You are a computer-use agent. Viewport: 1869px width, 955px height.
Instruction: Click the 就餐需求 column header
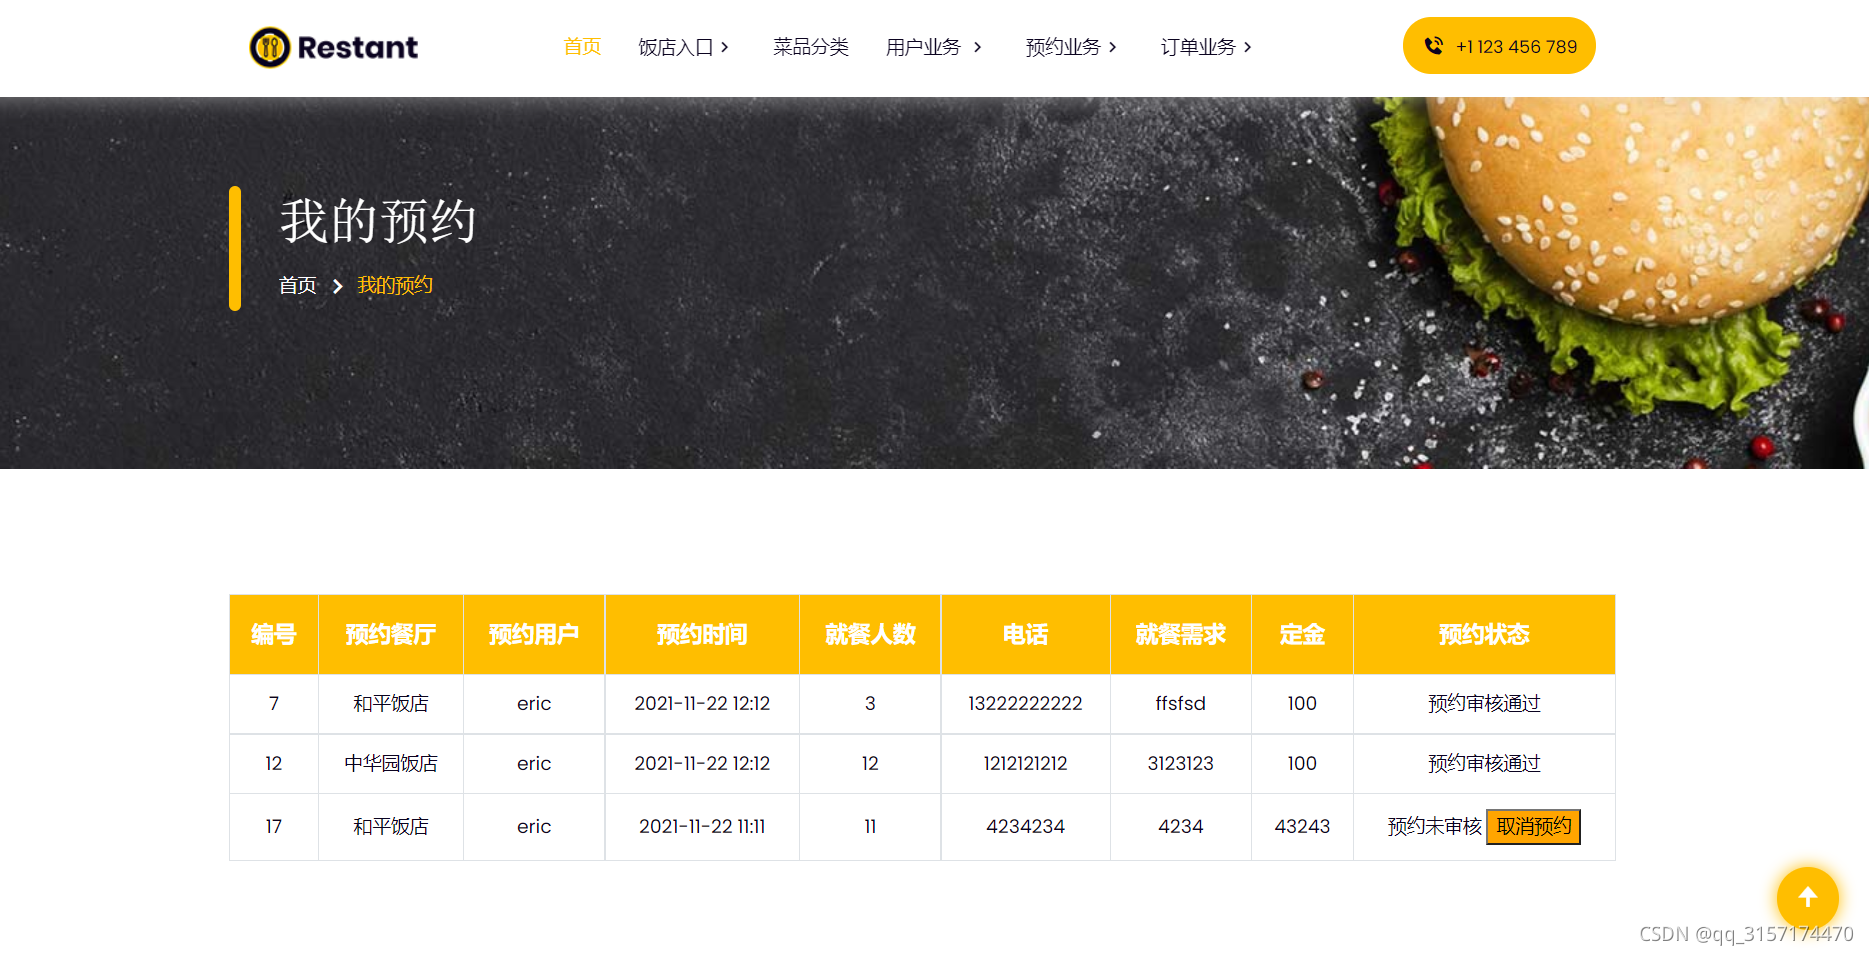click(x=1181, y=634)
